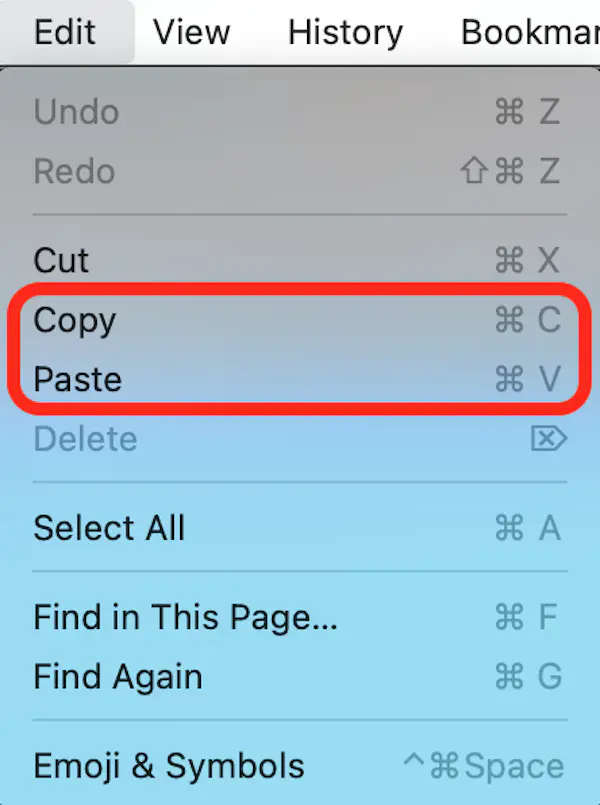Click the Redo command
The width and height of the screenshot is (600, 805).
click(73, 172)
